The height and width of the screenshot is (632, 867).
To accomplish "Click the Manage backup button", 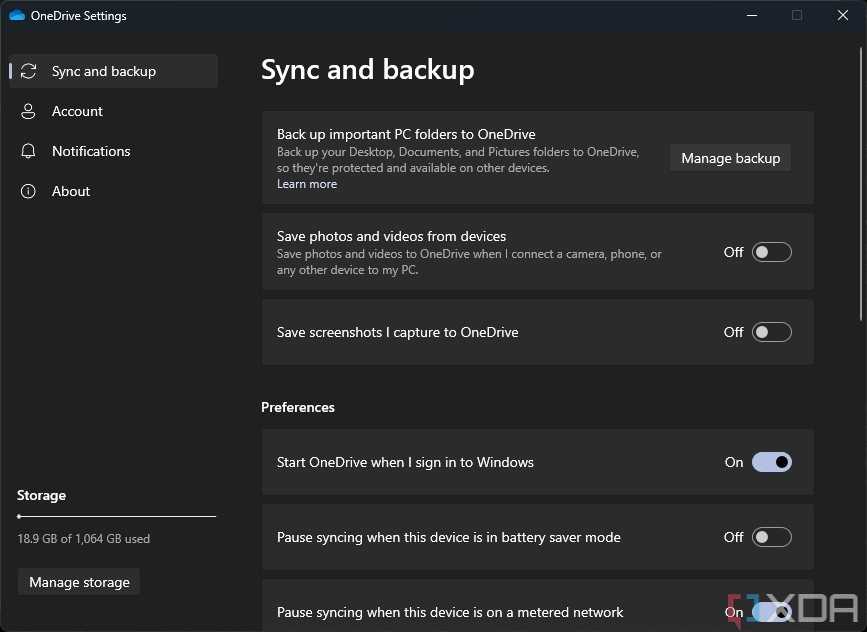I will click(x=730, y=158).
